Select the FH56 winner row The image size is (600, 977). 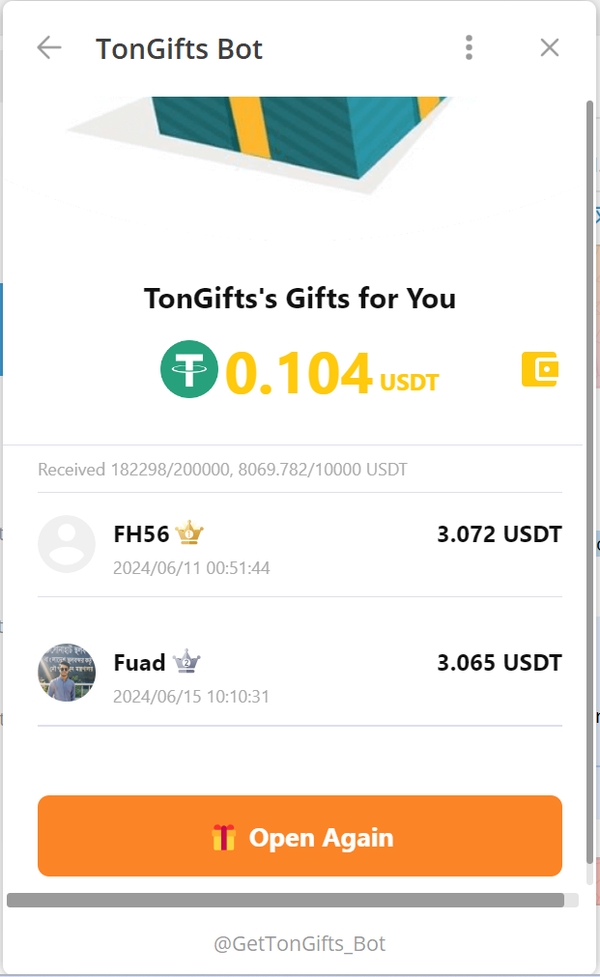tap(300, 545)
